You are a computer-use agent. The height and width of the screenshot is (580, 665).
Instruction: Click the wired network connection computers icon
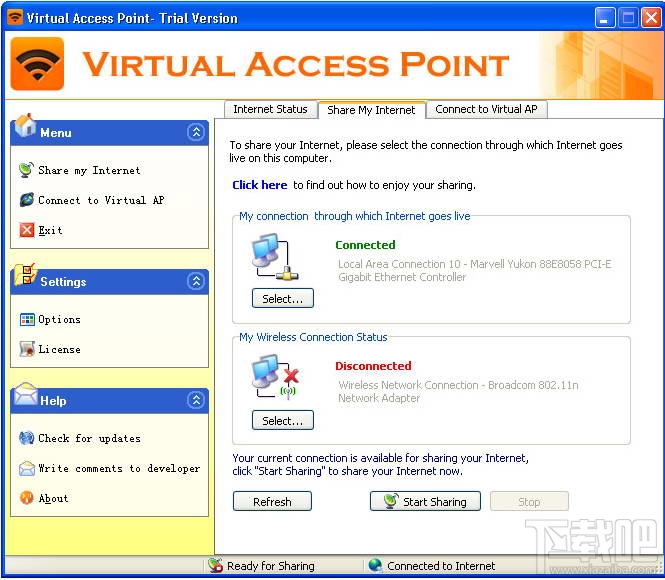[x=275, y=257]
